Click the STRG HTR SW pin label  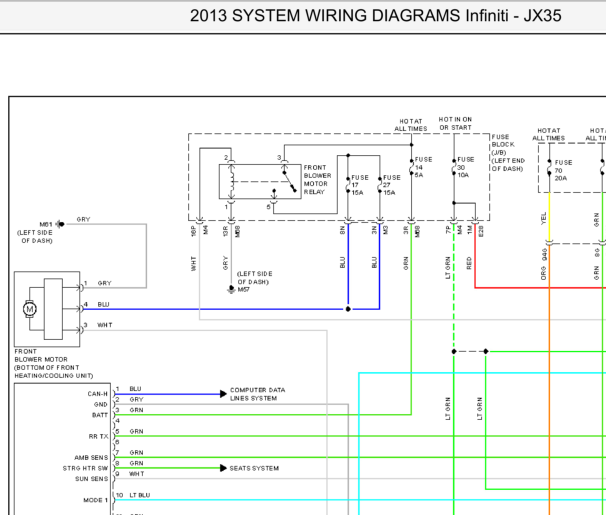pyautogui.click(x=85, y=468)
